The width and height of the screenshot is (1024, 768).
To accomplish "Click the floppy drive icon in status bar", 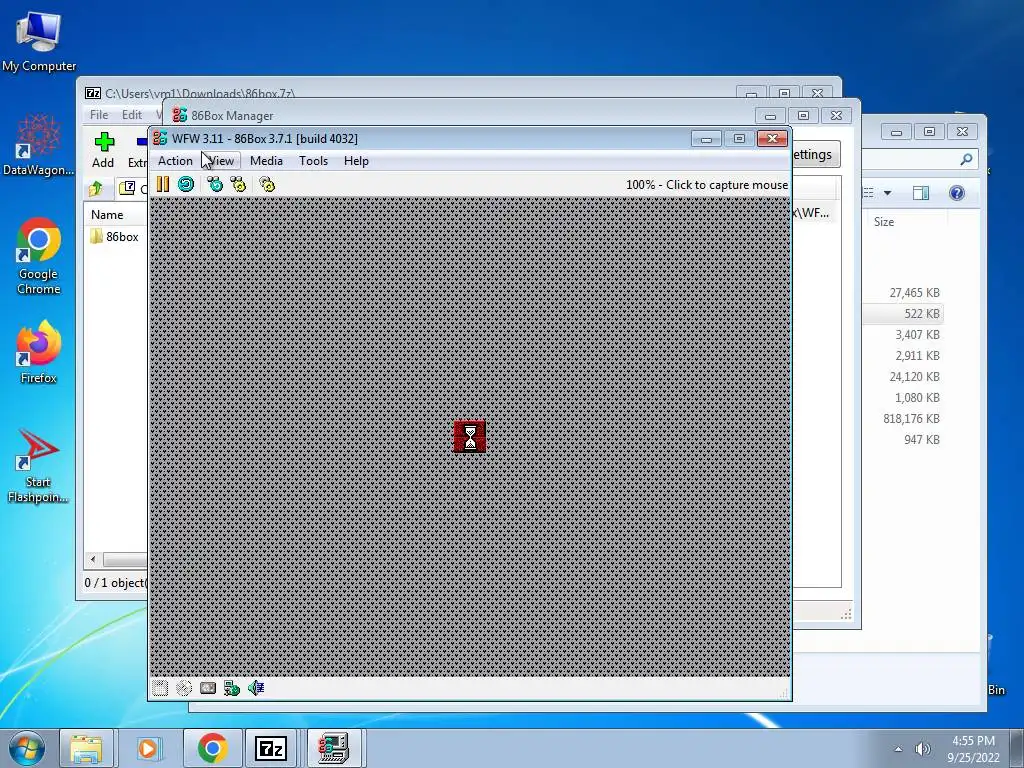I will (160, 688).
